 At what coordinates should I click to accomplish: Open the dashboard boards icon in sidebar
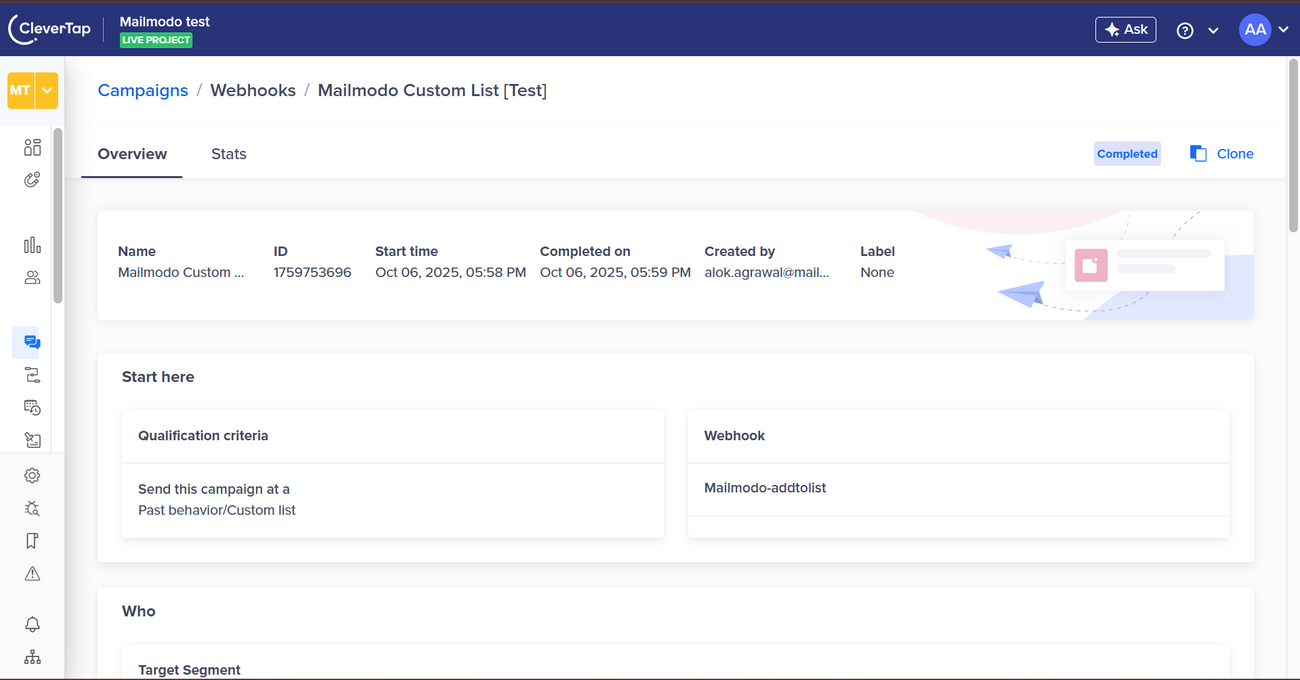32,148
